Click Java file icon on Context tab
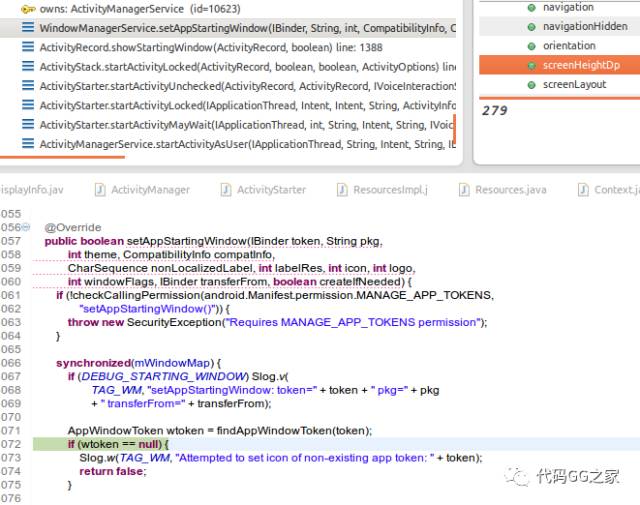Screen dimensions: 640x505 click(583, 190)
